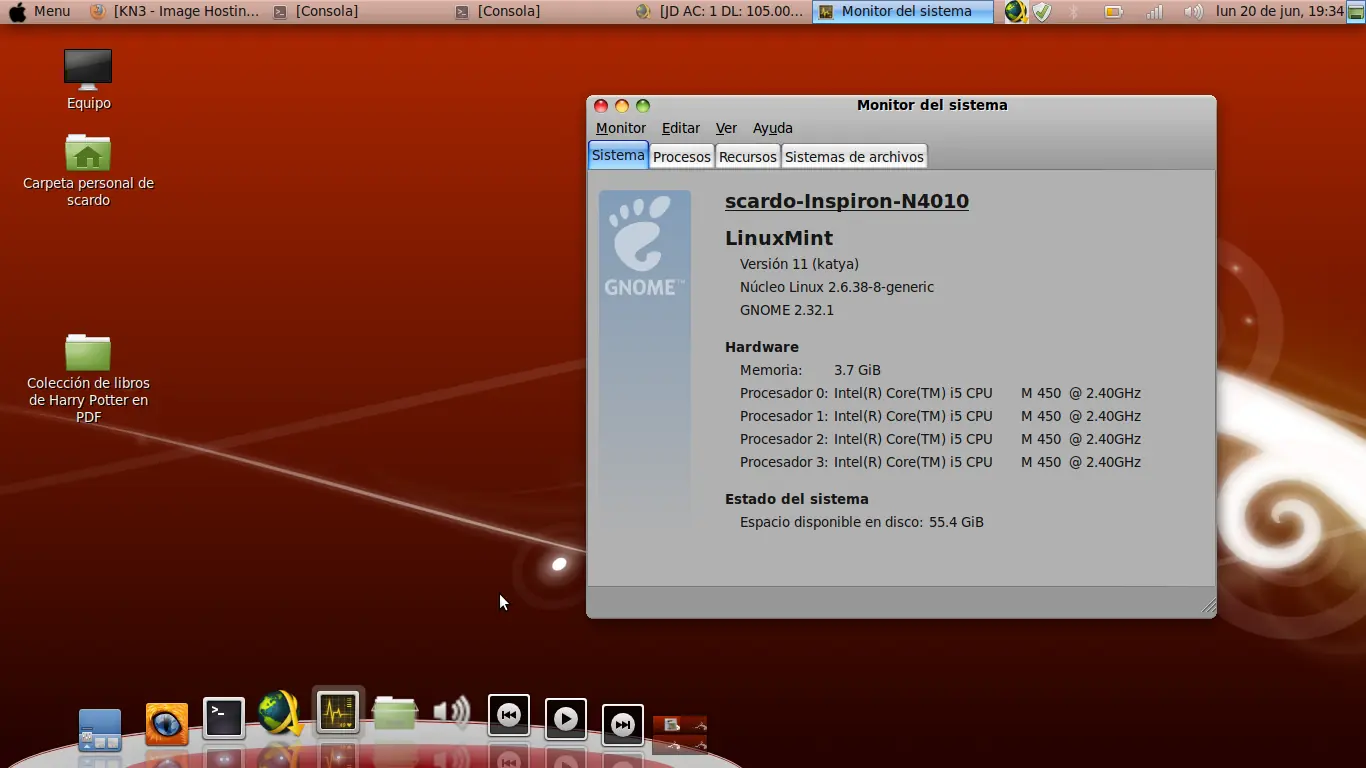The image size is (1366, 768).
Task: Open the clock showing lun 20 de jun
Action: (1278, 11)
